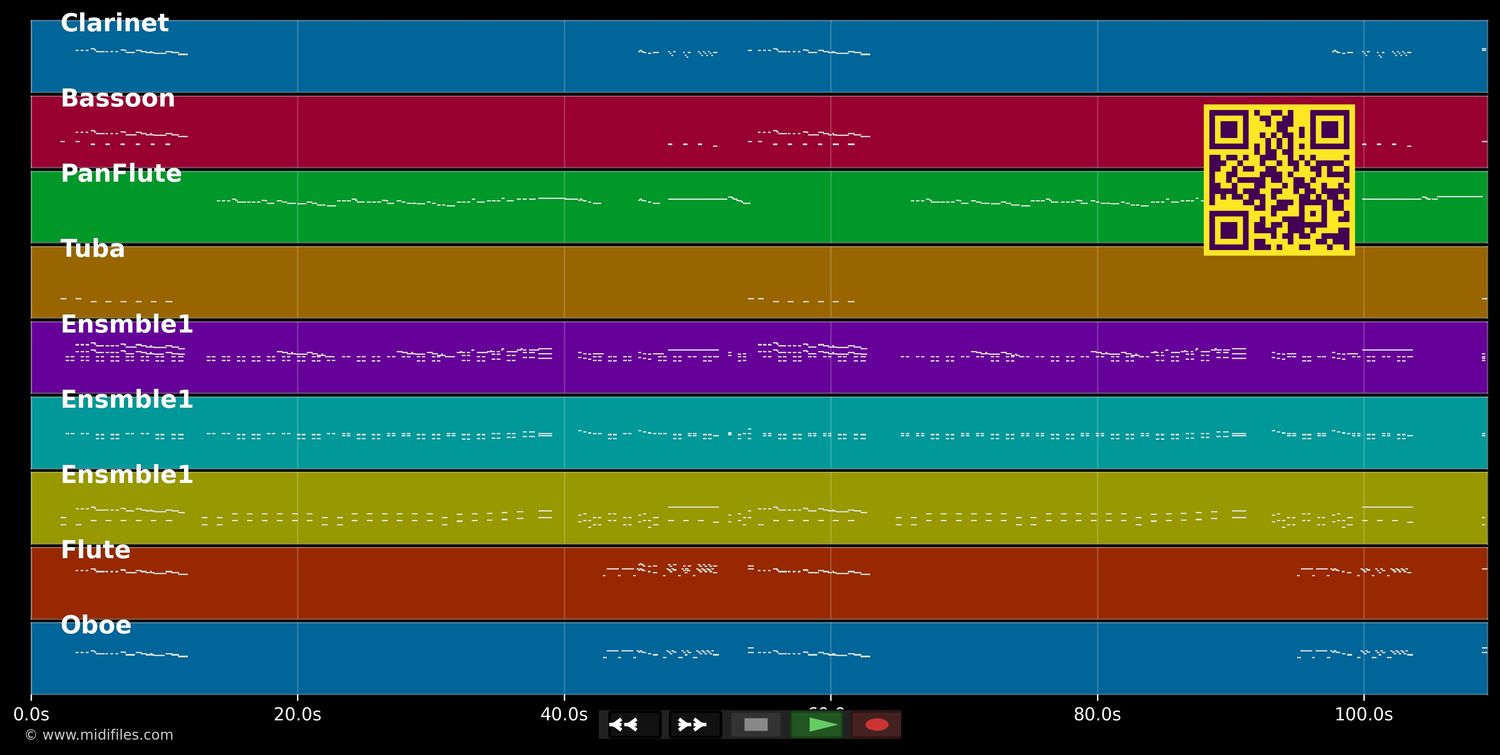Click the rewind playback button

634,725
